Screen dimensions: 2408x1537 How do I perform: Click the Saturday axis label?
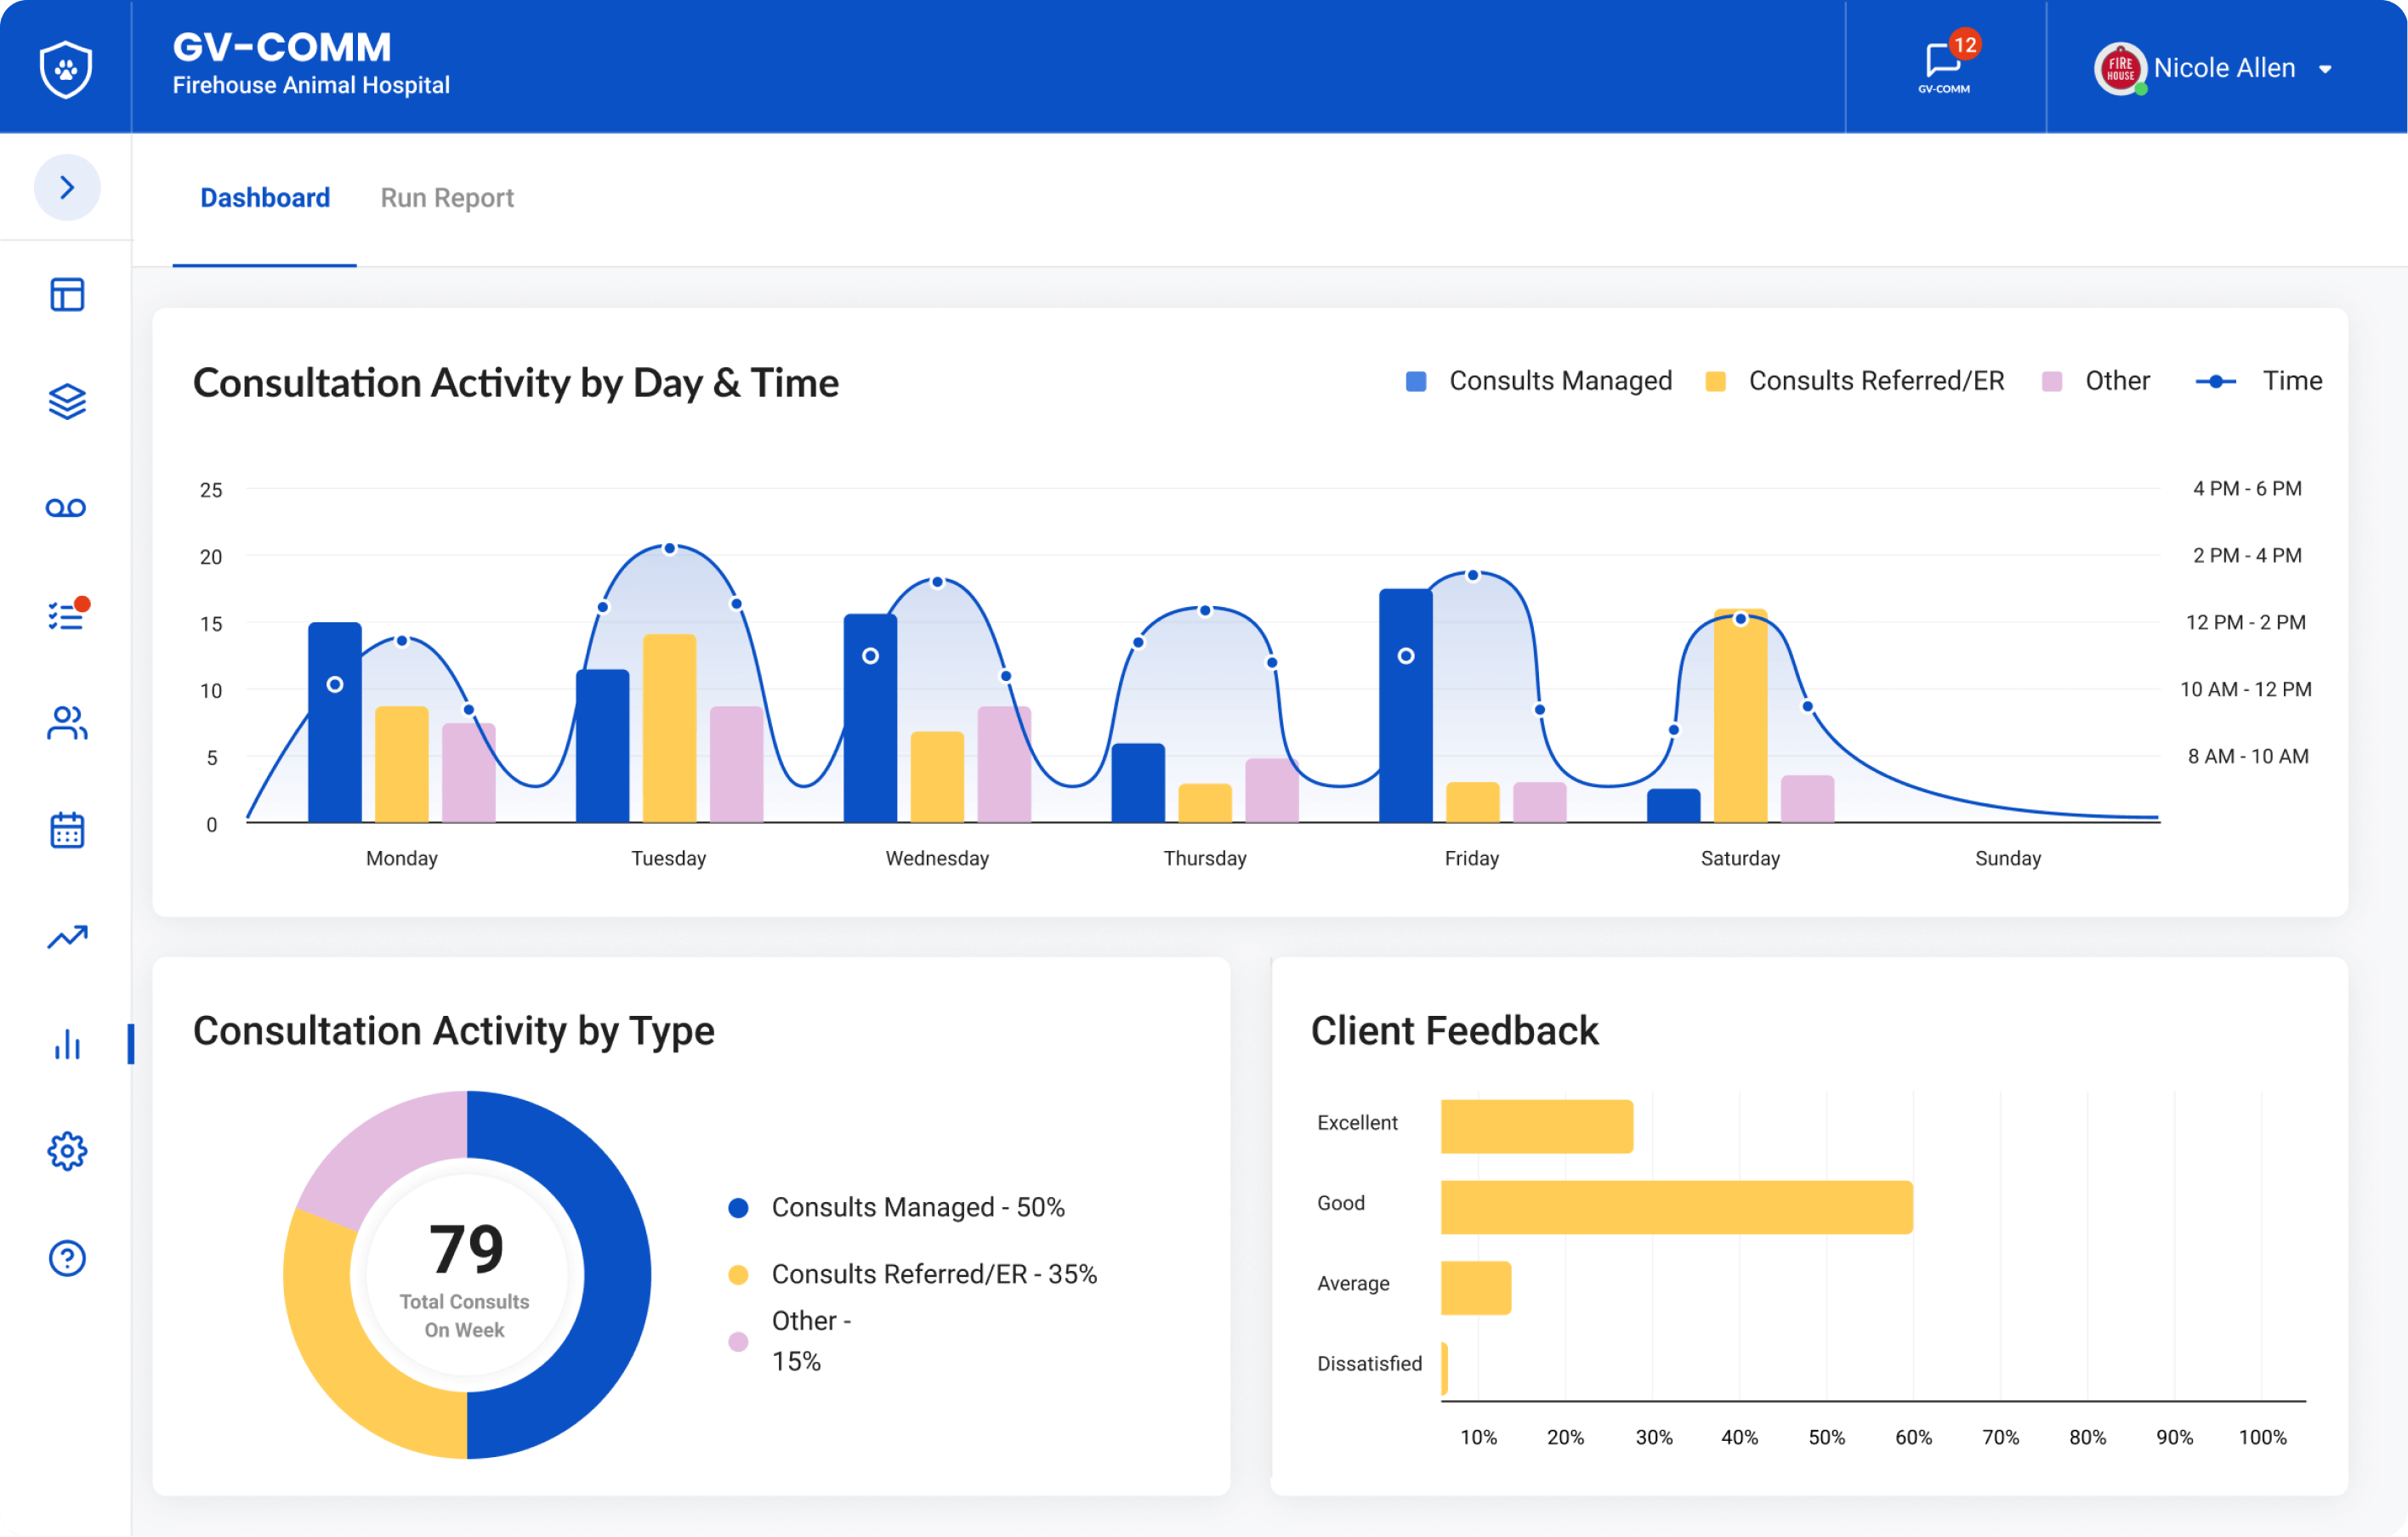tap(1741, 859)
